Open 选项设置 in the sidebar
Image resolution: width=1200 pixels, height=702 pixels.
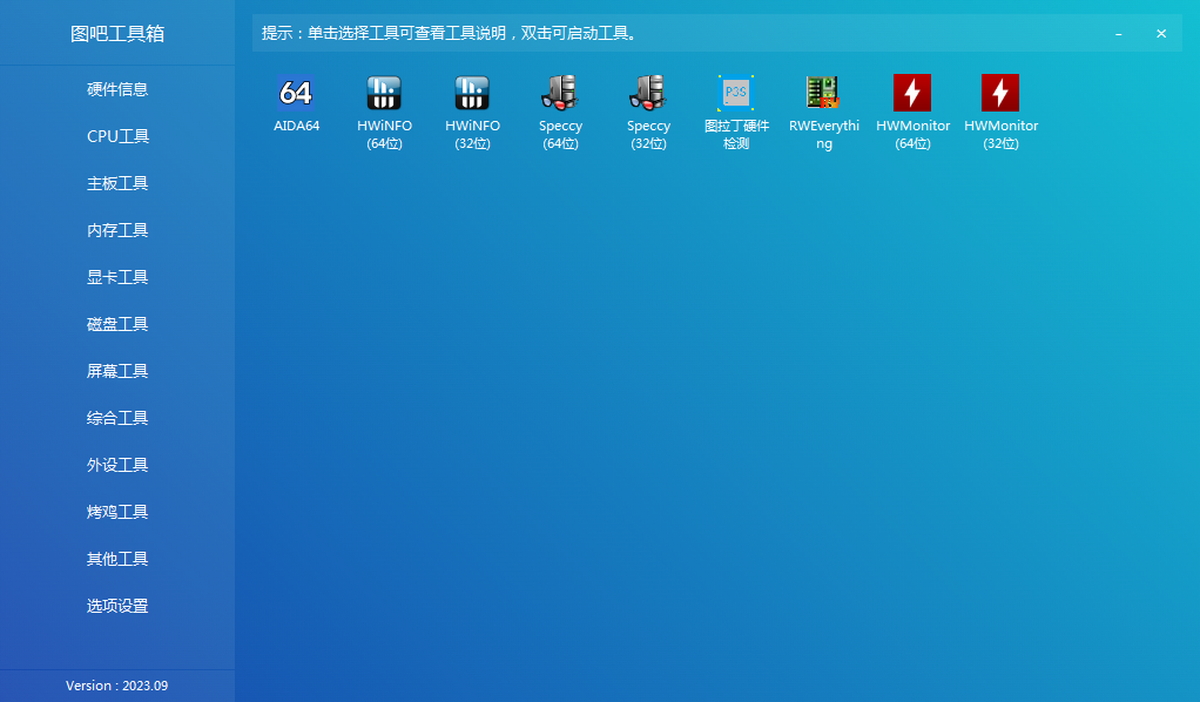click(x=117, y=606)
